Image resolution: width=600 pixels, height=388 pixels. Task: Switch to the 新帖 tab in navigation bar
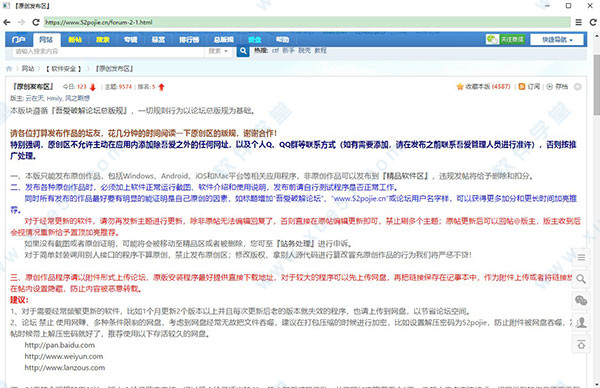pyautogui.click(x=75, y=39)
